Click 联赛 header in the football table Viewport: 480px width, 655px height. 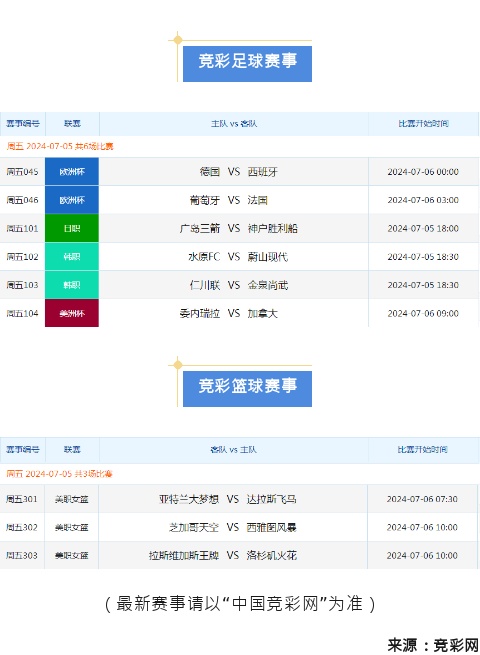point(72,124)
